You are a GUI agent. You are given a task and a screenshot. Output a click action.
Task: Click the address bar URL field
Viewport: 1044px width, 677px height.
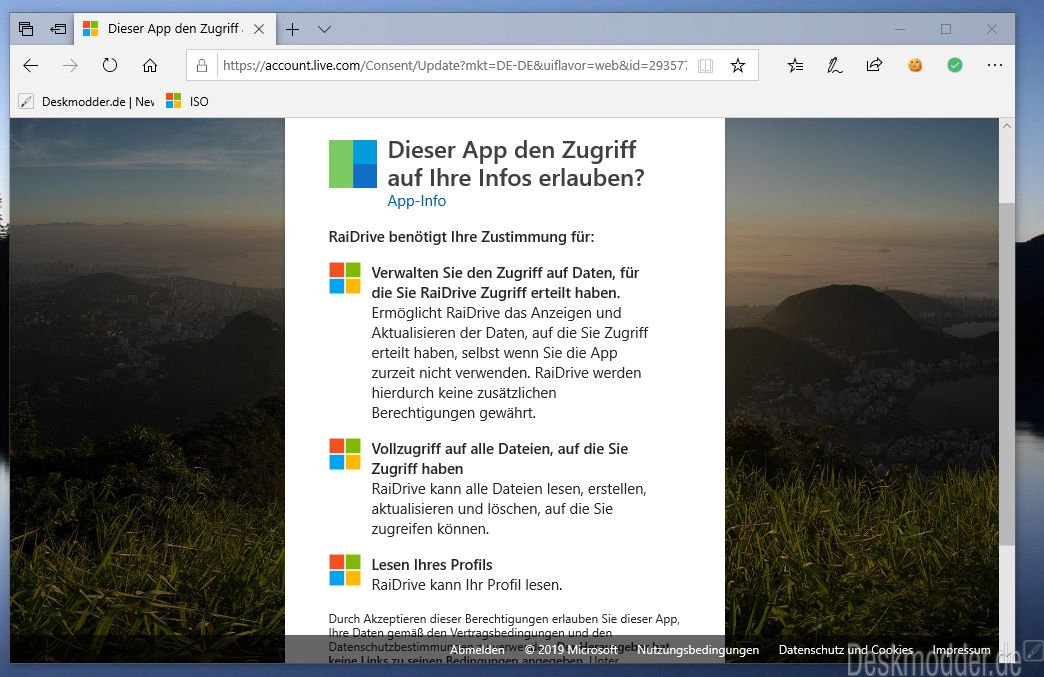pyautogui.click(x=455, y=66)
